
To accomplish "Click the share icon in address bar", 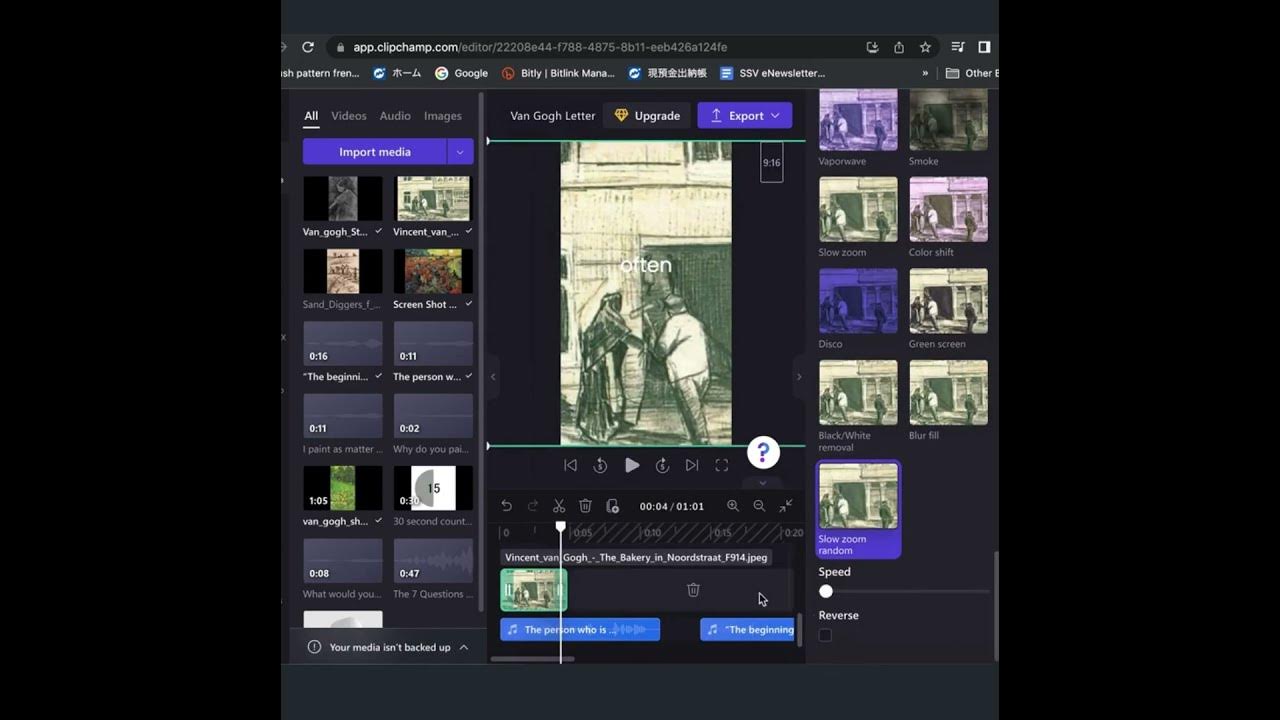I will [x=899, y=47].
